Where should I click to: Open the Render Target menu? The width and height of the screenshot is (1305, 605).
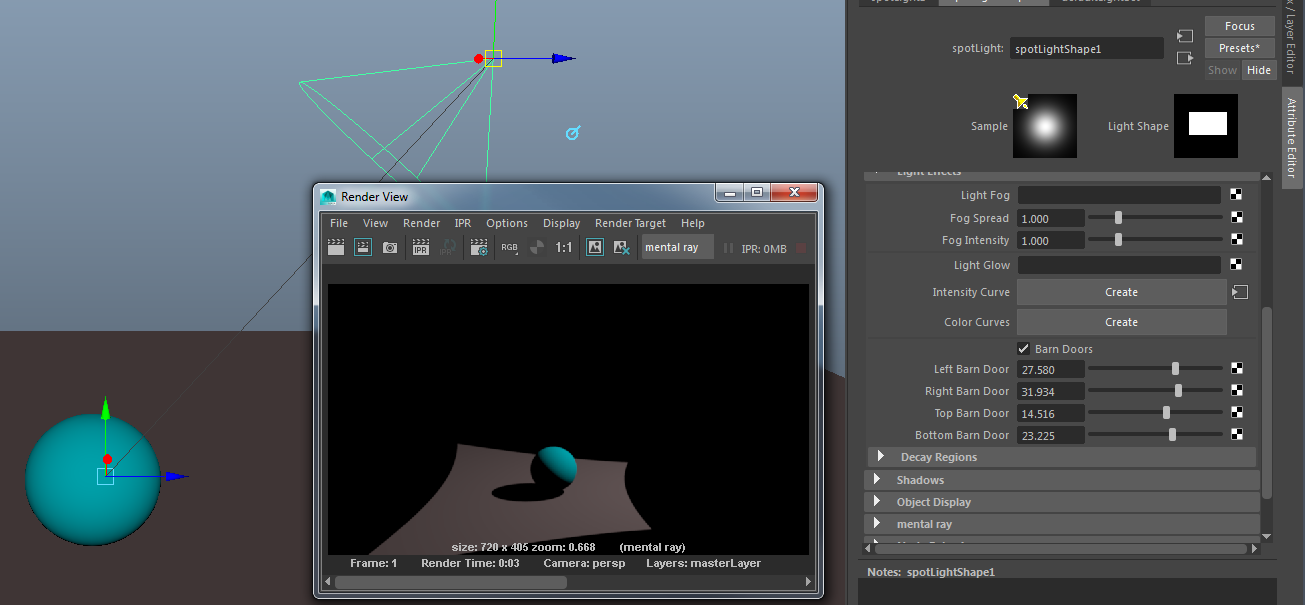point(629,223)
